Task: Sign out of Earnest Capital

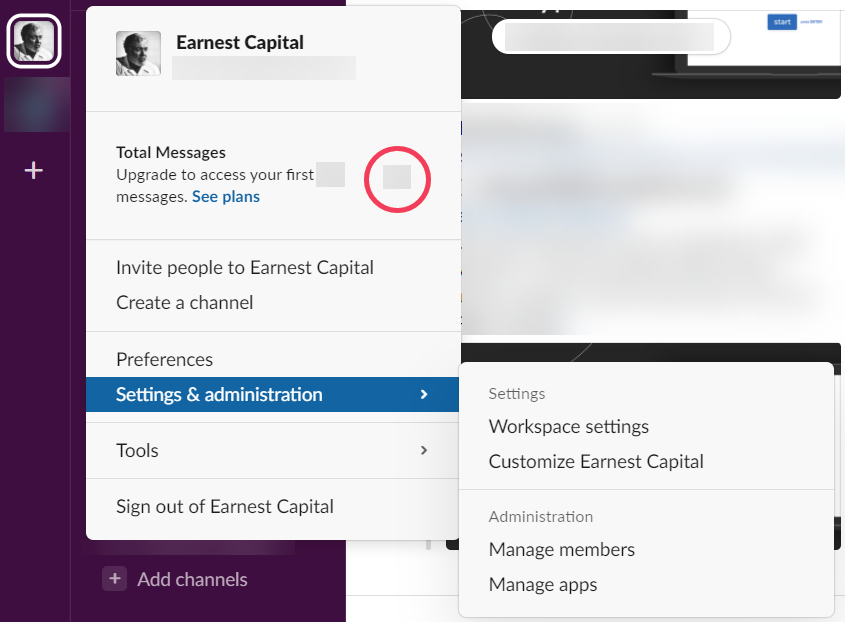Action: [x=225, y=507]
